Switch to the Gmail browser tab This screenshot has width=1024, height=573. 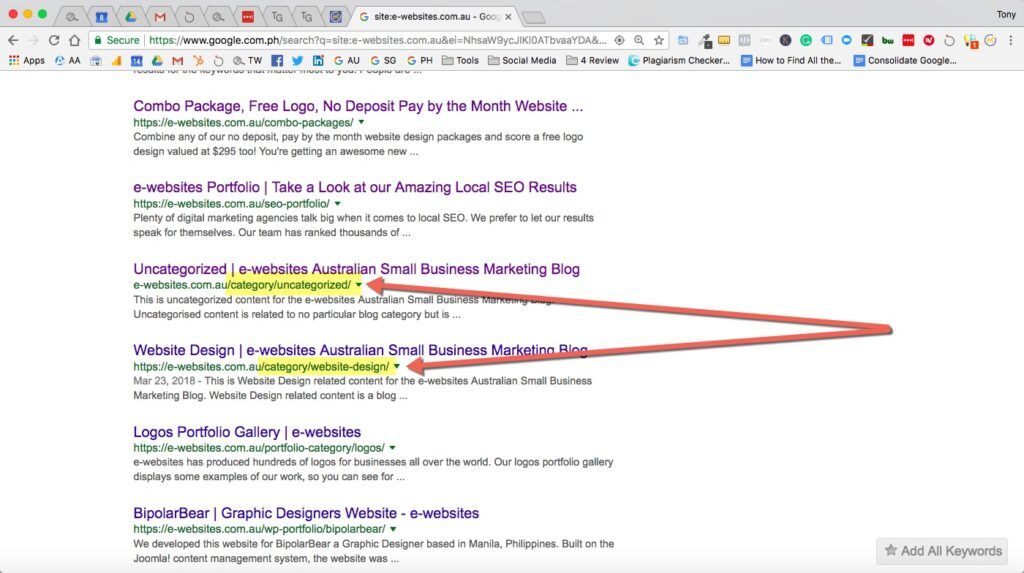[159, 16]
